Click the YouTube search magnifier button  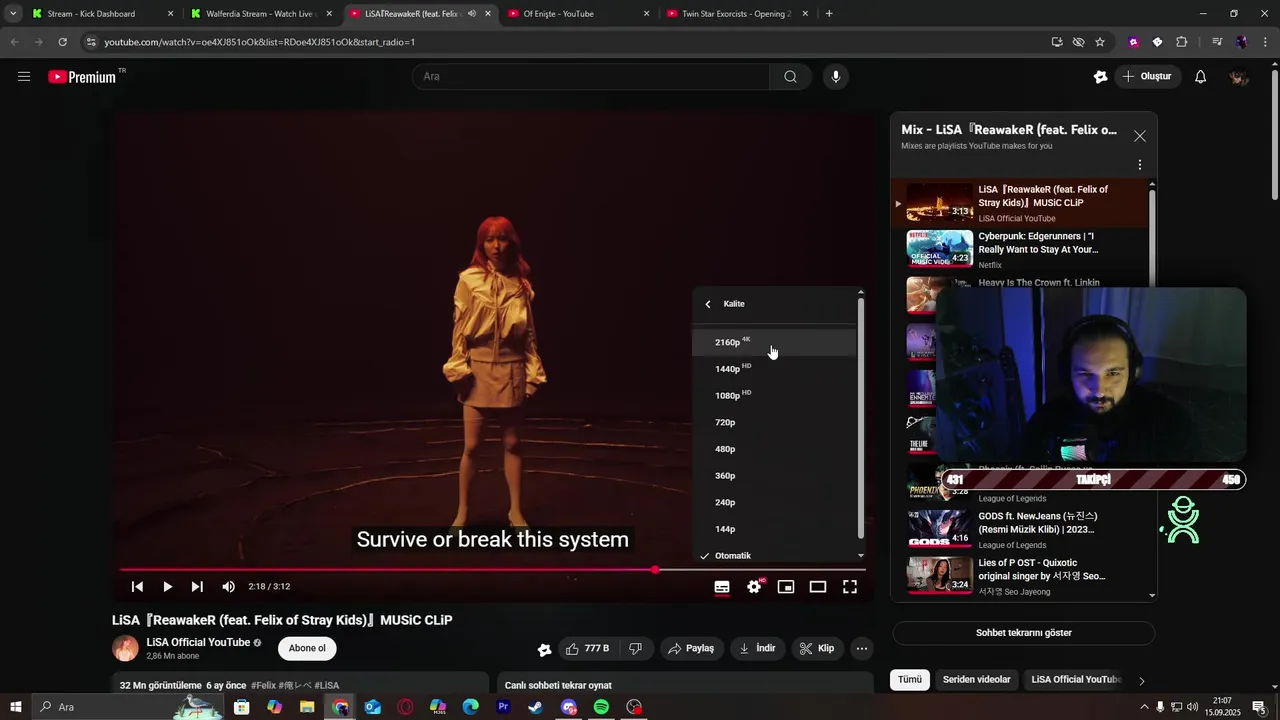790,76
